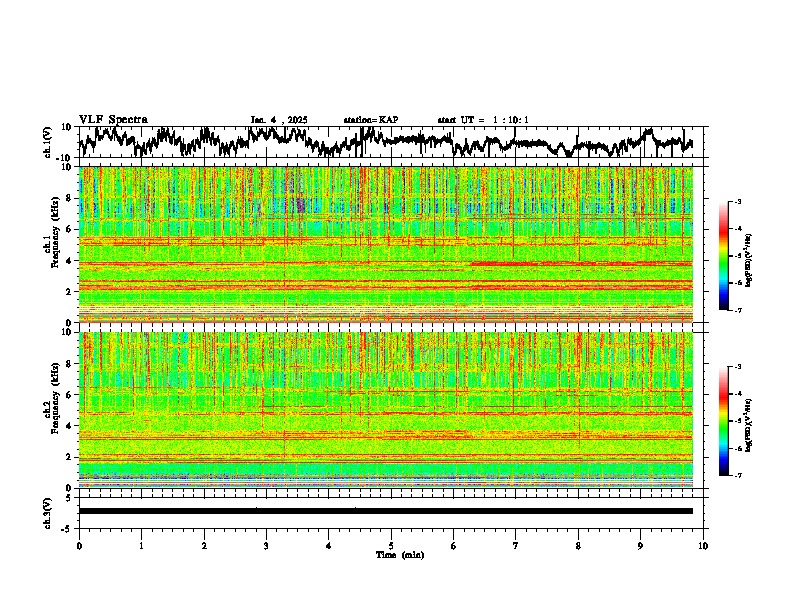Click the "station=KAP" header label
The image size is (792, 612).
click(371, 120)
